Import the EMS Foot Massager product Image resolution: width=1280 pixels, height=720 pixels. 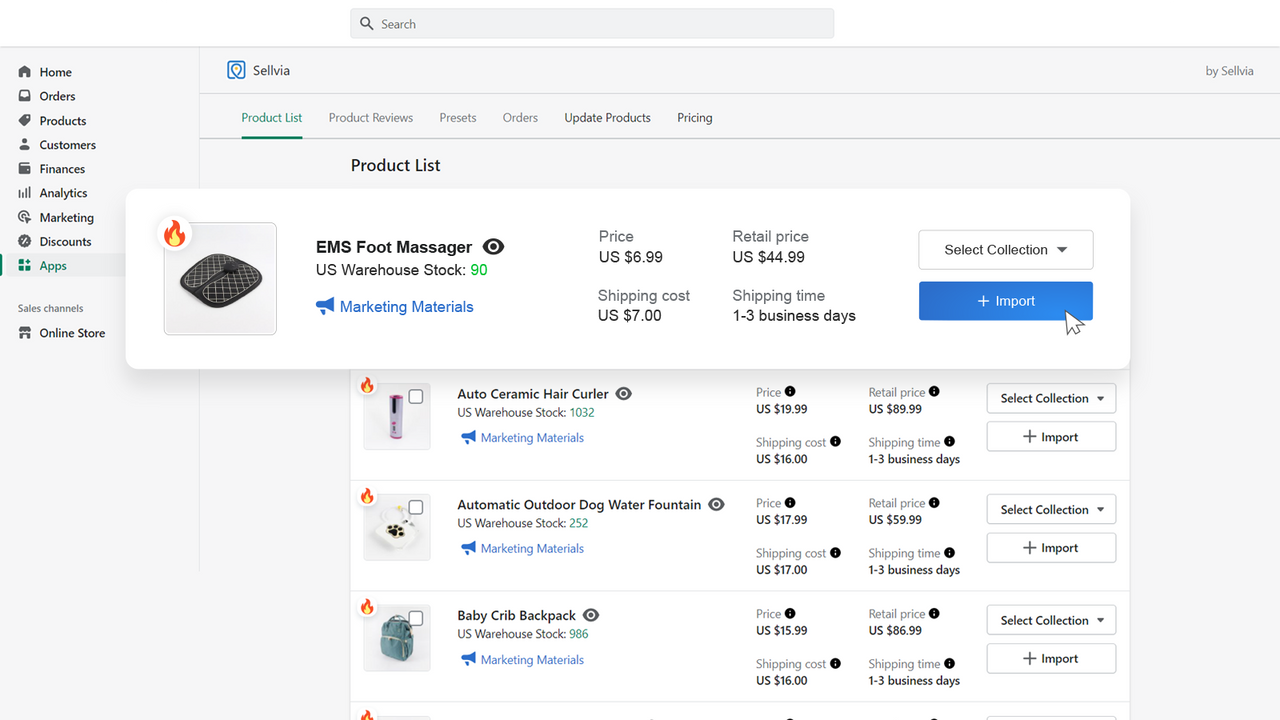1005,300
